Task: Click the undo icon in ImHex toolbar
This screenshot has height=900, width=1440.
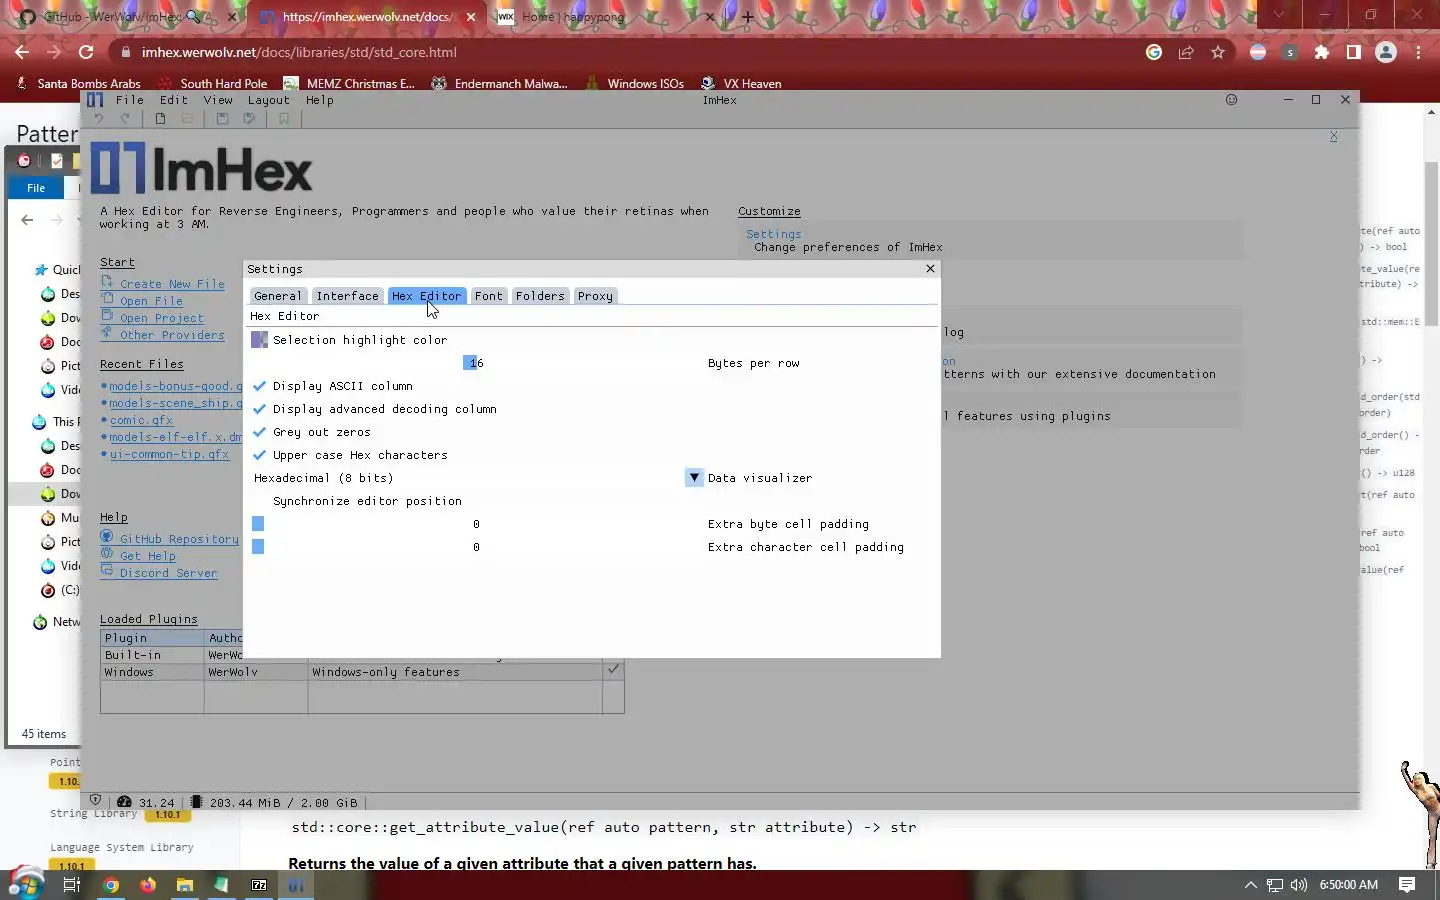Action: click(99, 118)
